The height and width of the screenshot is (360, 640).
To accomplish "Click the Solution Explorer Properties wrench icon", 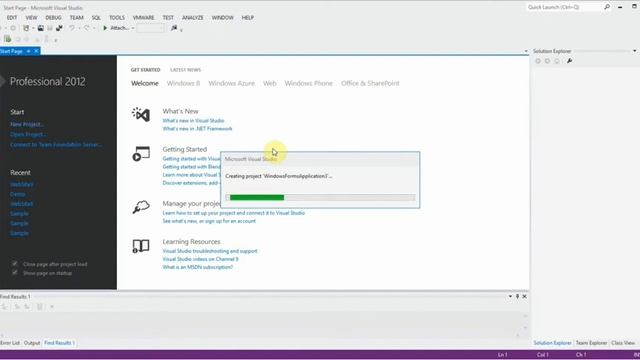I will (x=569, y=61).
